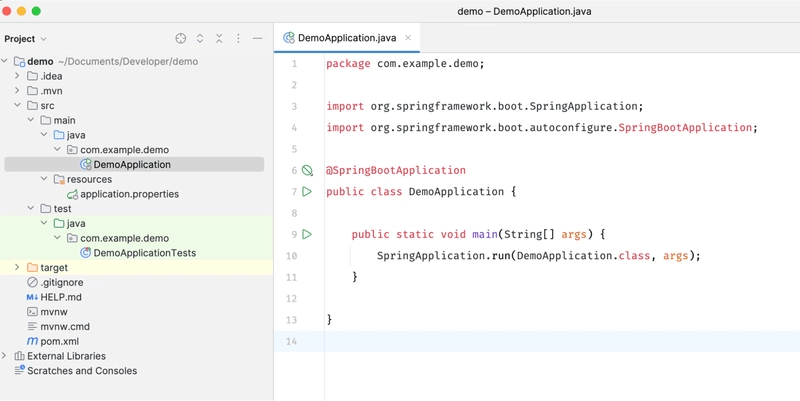This screenshot has height=401, width=800.
Task: Collapse the test folder
Action: click(31, 209)
